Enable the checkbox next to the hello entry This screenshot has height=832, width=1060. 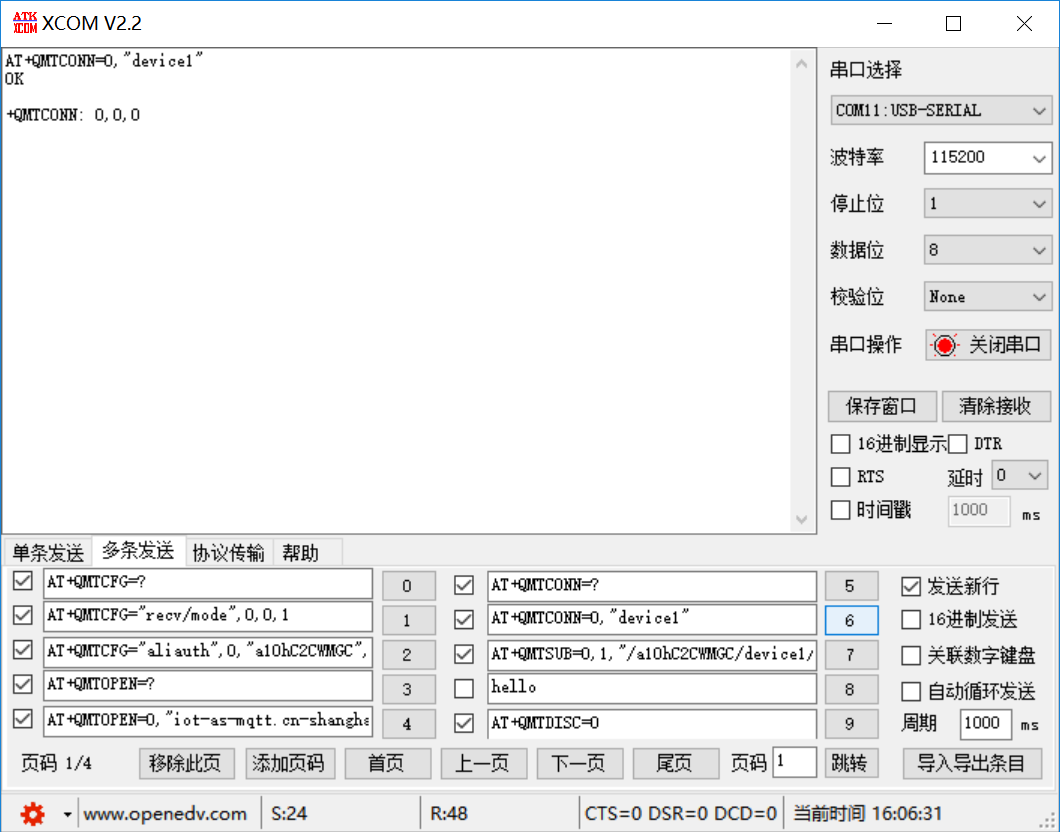[x=463, y=688]
